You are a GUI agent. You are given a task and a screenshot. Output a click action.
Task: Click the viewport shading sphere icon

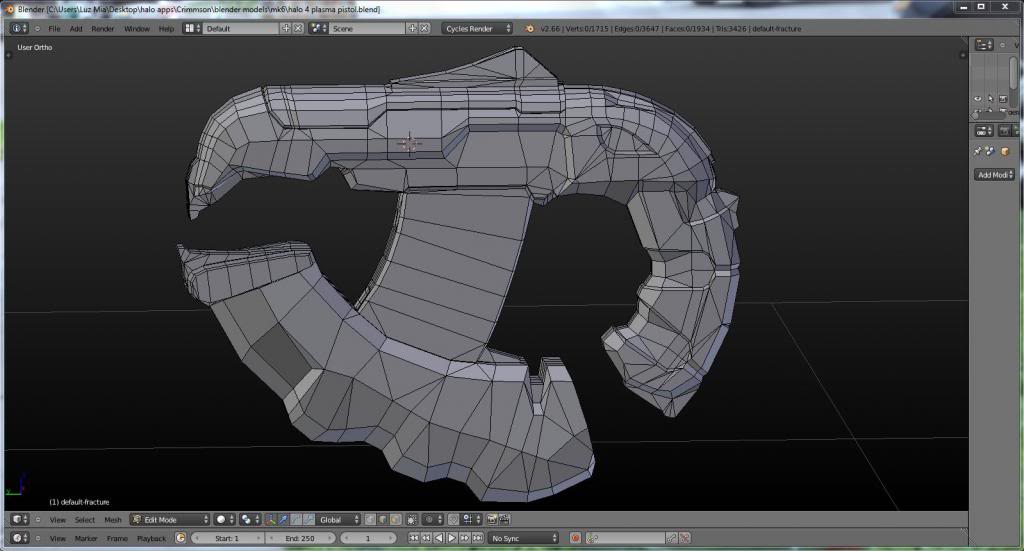click(x=222, y=520)
